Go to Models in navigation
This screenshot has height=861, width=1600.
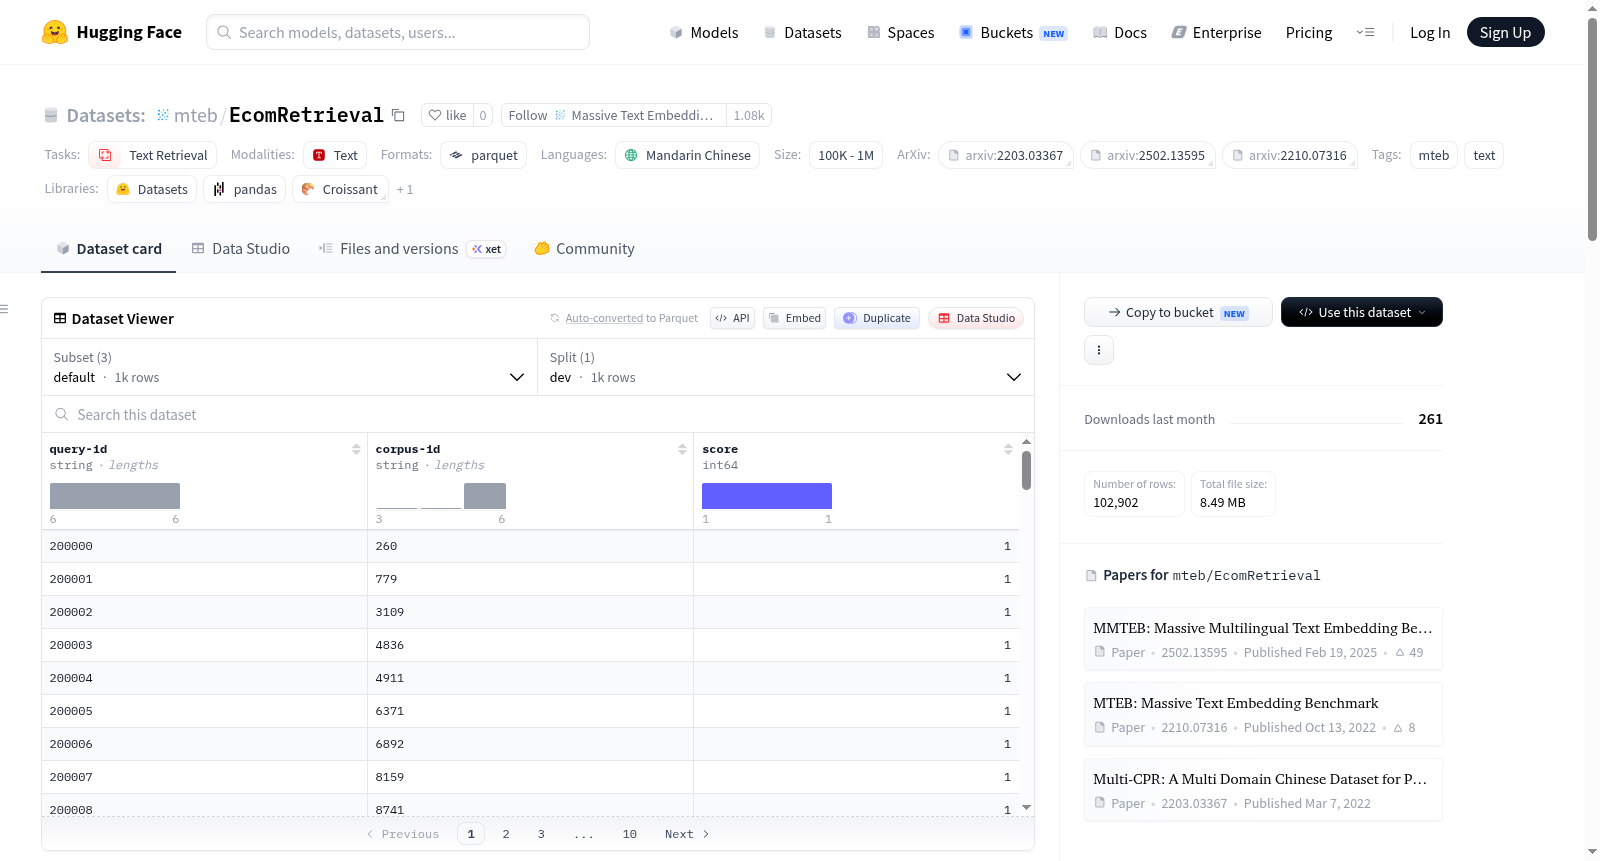coord(704,32)
